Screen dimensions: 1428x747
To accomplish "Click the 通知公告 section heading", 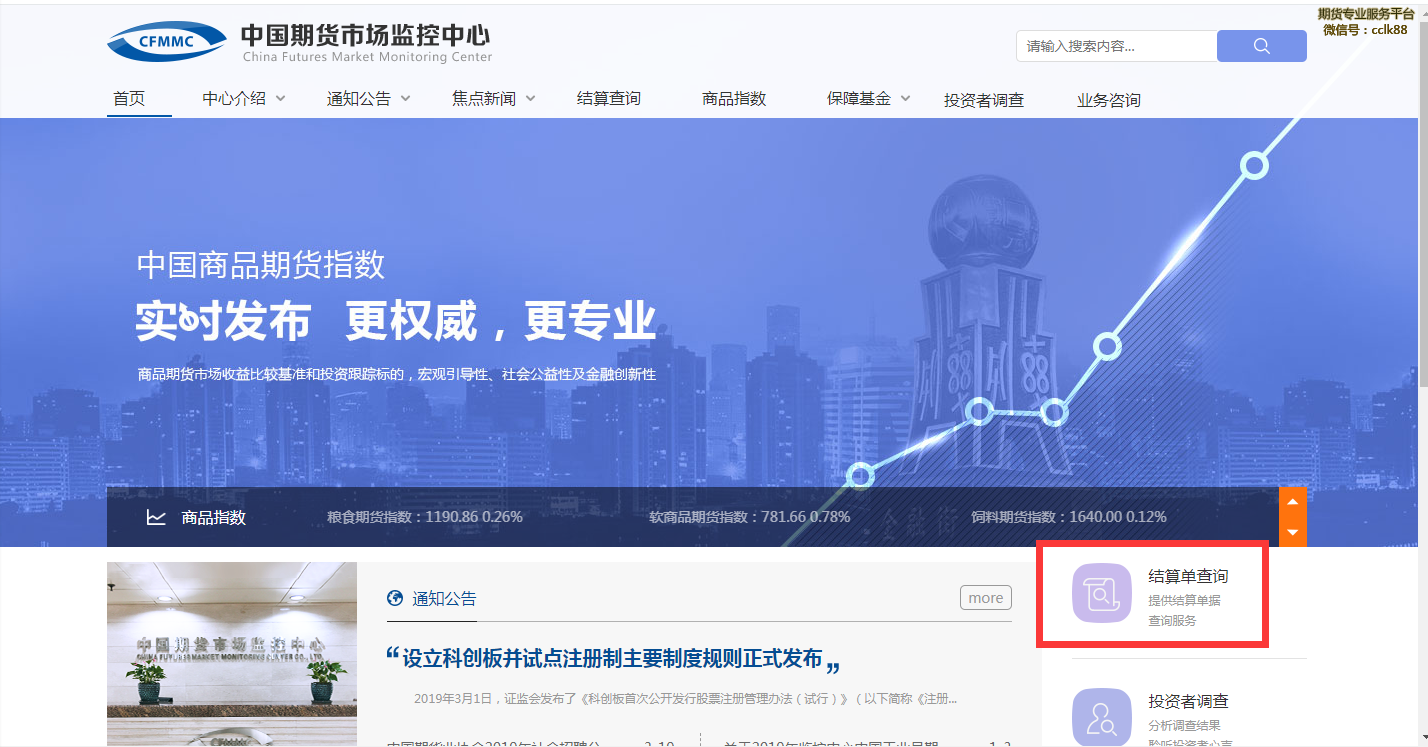I will pos(444,599).
